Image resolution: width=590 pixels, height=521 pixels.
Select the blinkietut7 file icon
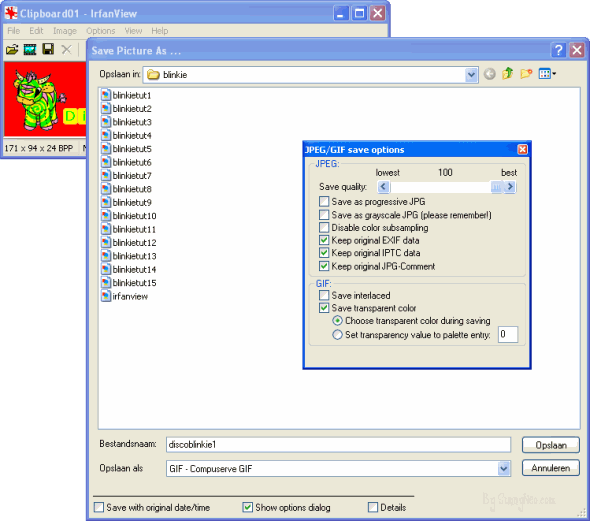point(106,175)
